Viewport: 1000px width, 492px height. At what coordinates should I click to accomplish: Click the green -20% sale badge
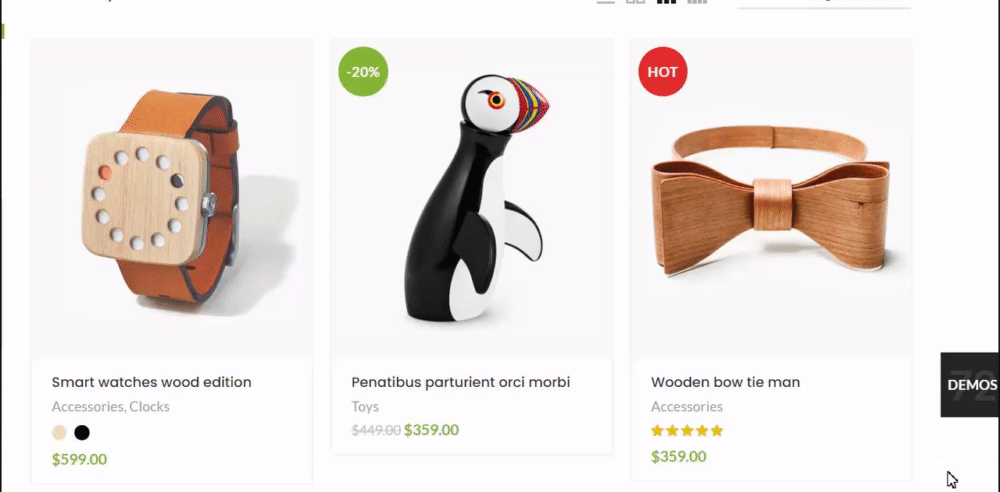363,71
